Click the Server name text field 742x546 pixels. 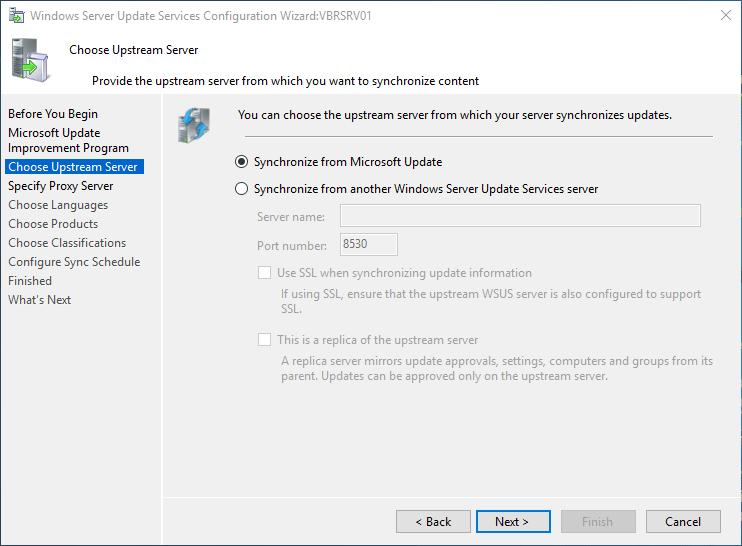pyautogui.click(x=520, y=216)
